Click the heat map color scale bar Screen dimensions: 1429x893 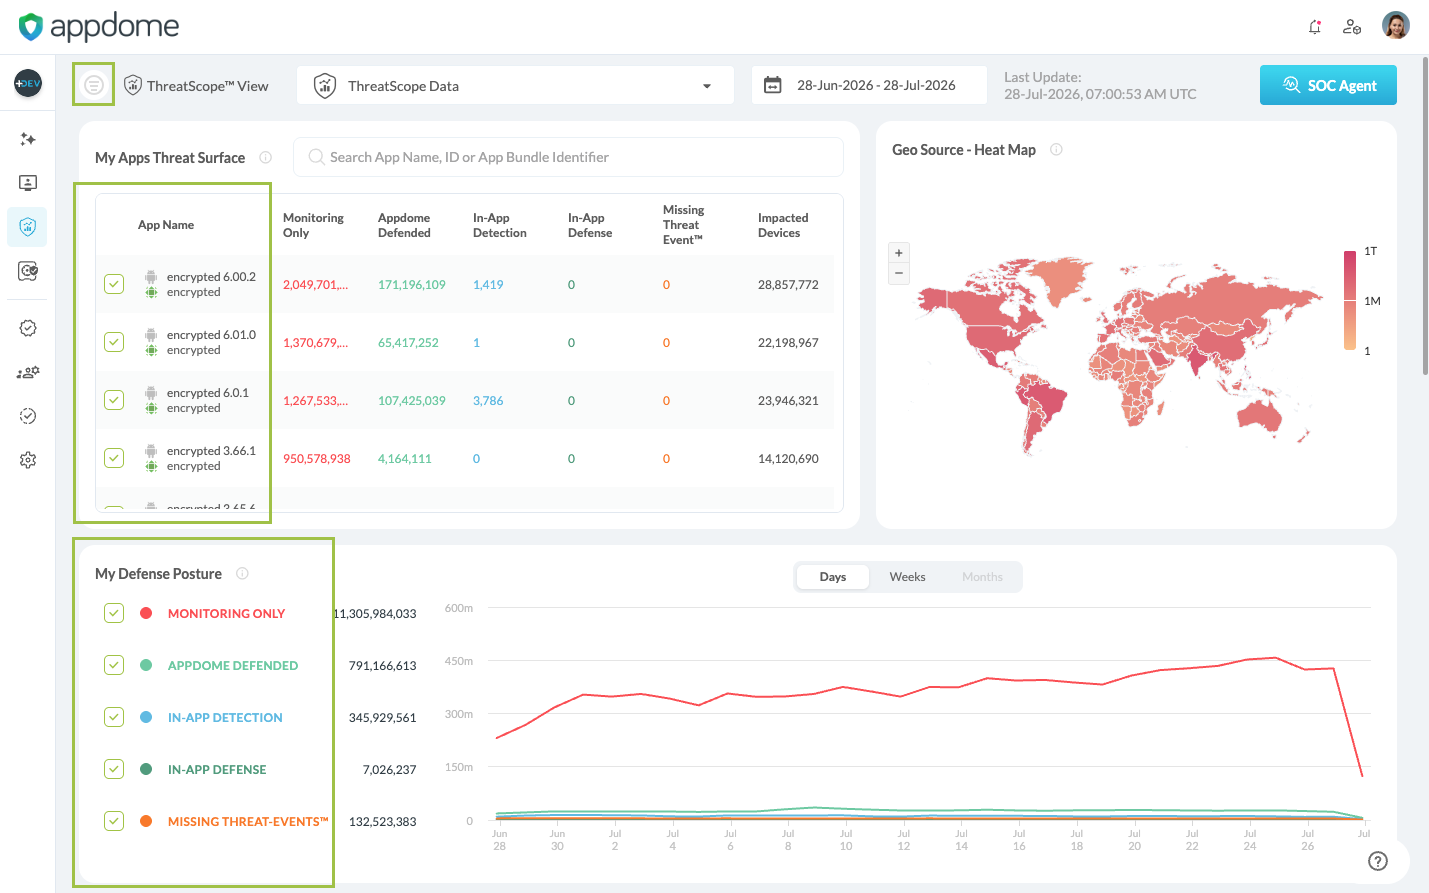(x=1350, y=300)
